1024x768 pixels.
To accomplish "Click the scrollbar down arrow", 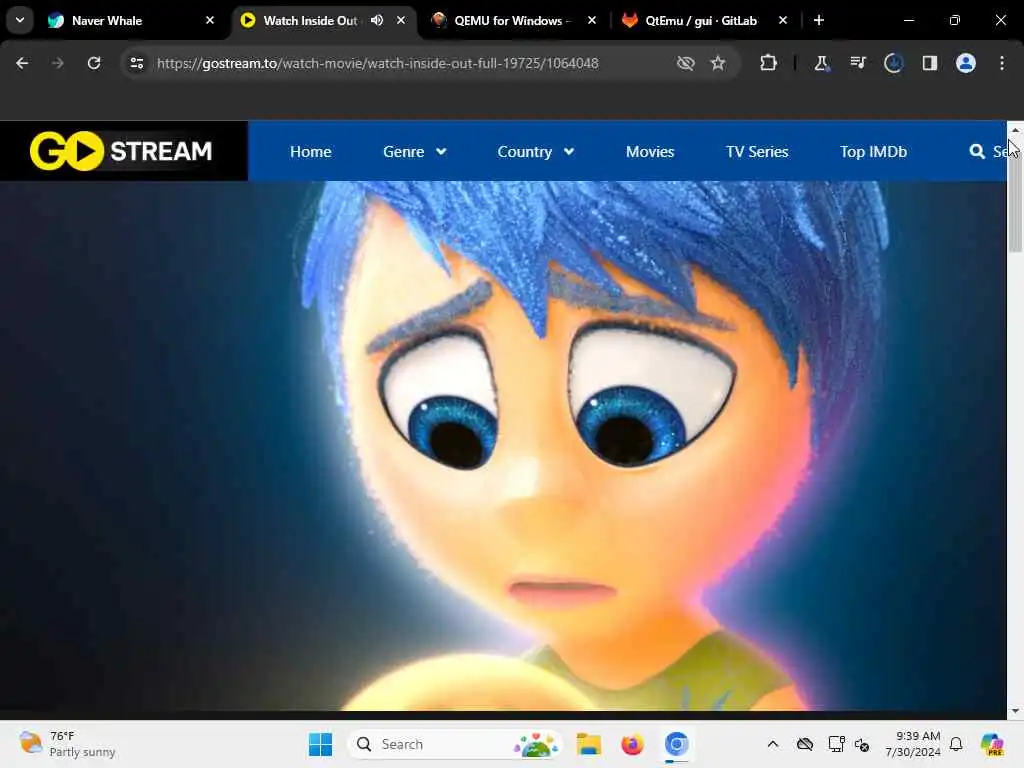I will (1015, 711).
